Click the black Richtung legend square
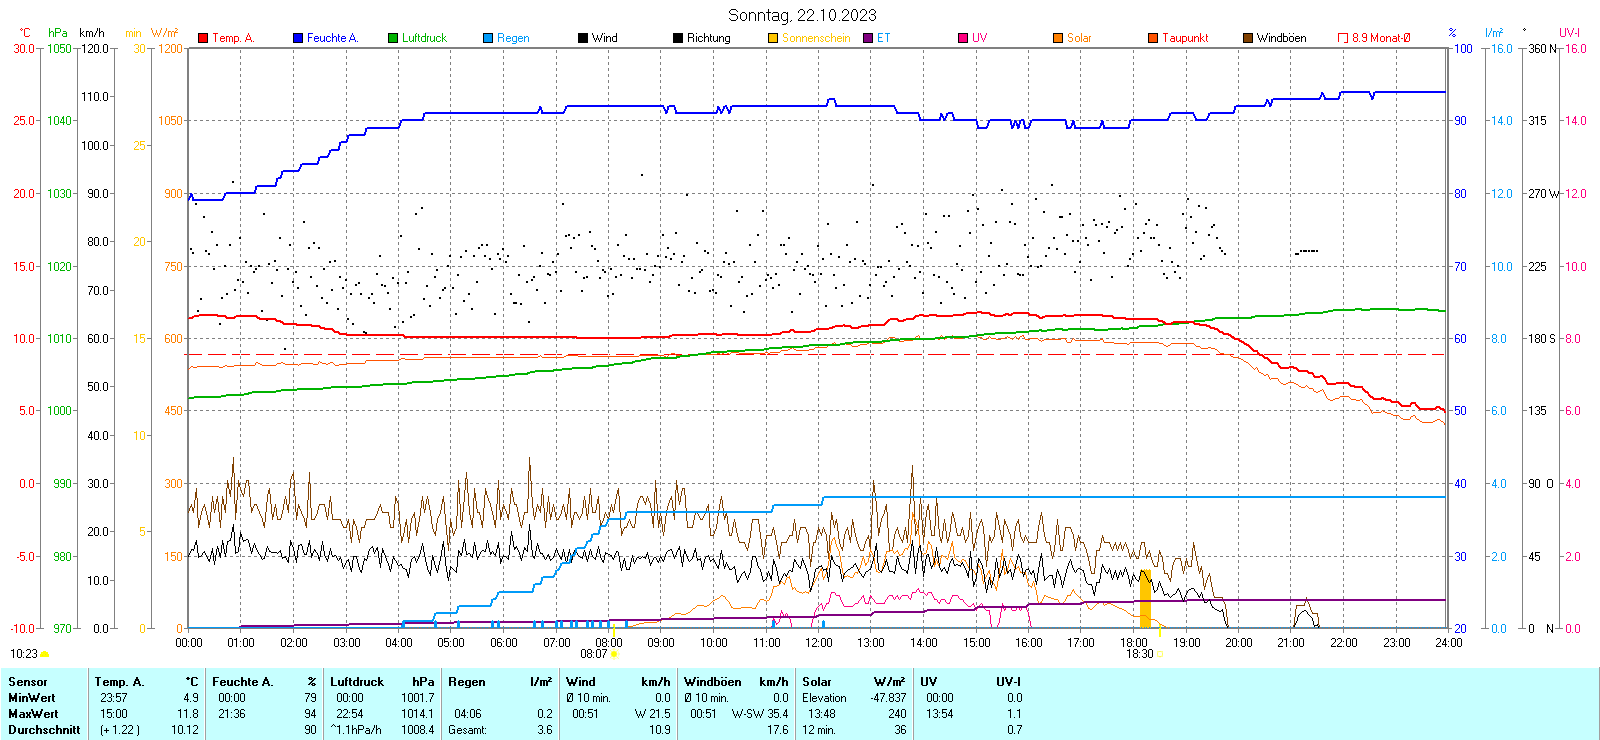 (x=678, y=38)
